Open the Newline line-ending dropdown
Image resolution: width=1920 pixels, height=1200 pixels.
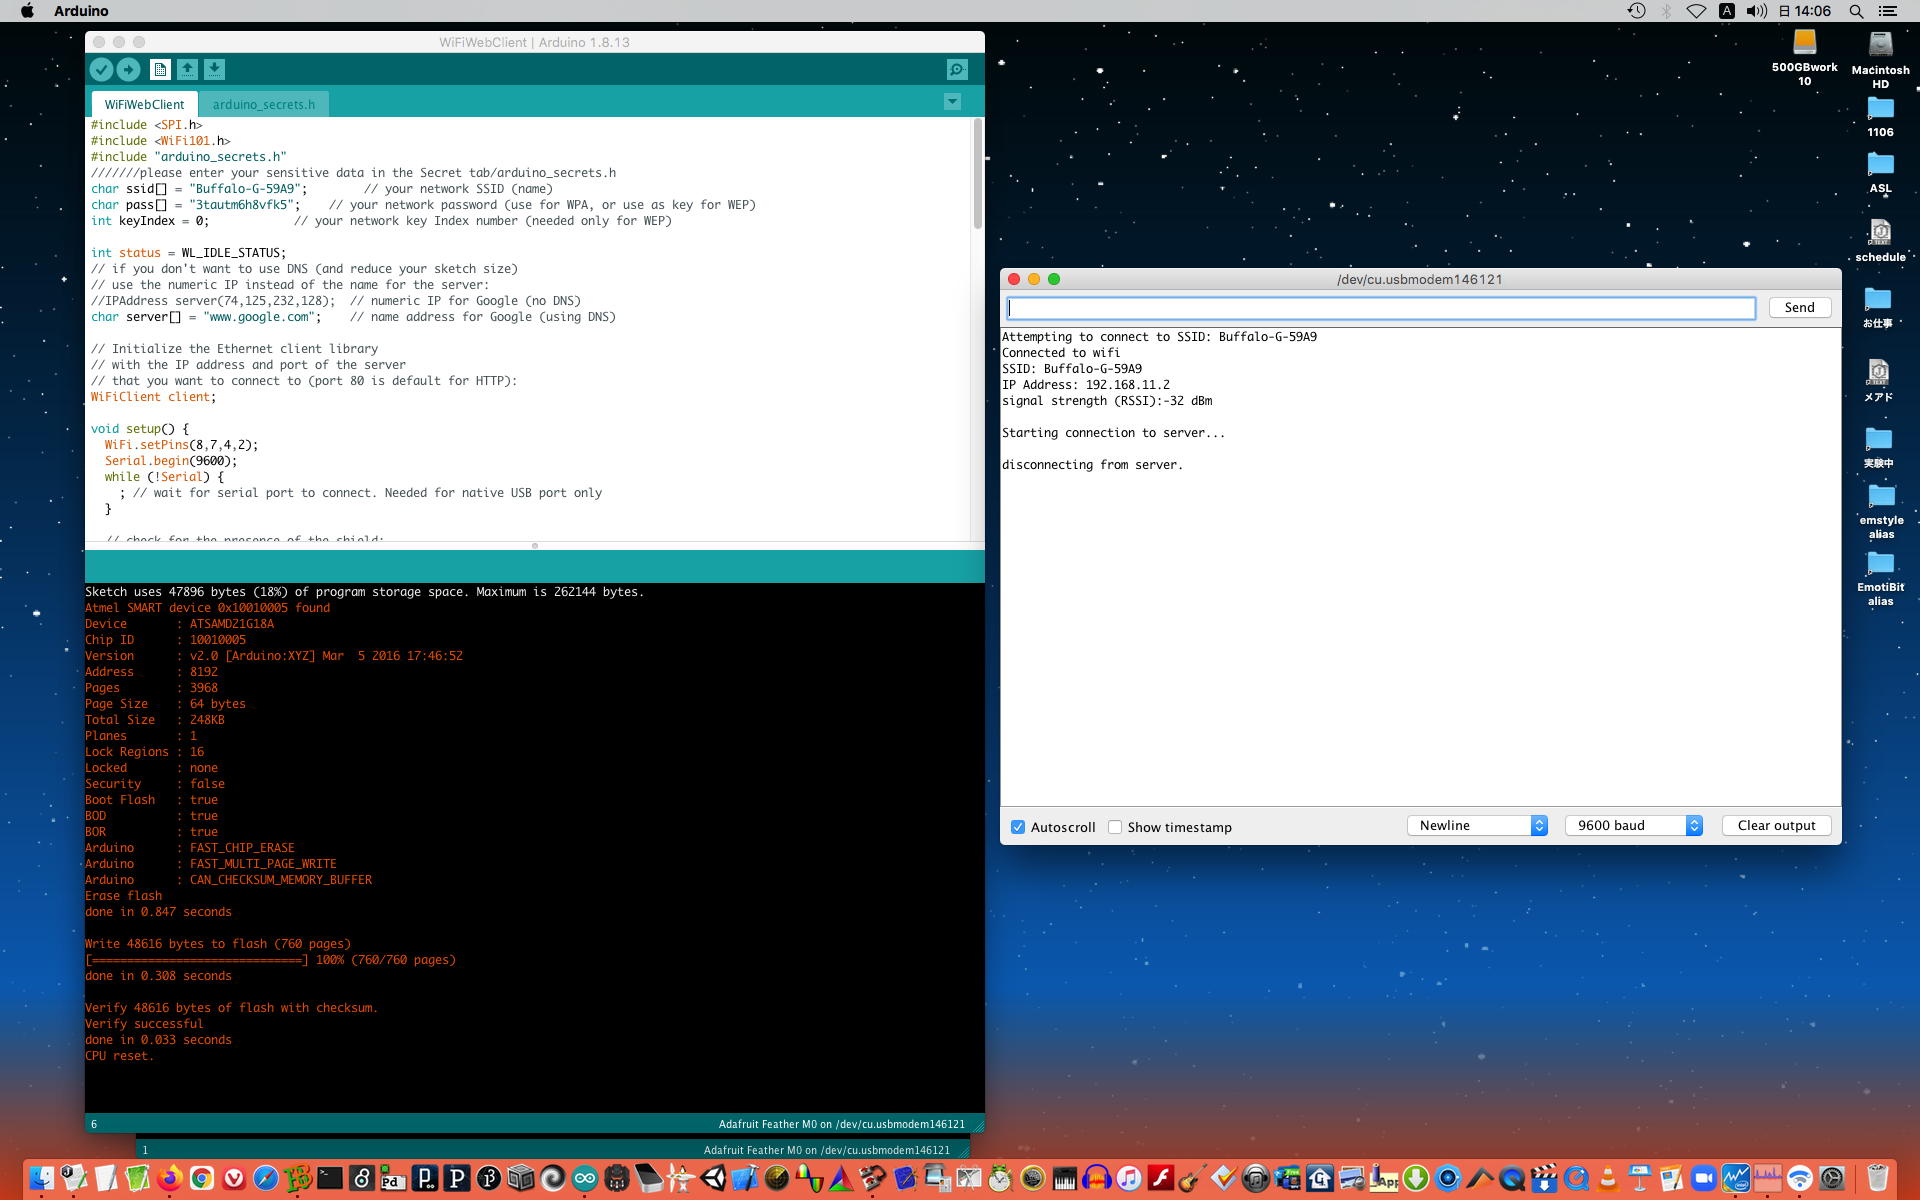click(1477, 825)
